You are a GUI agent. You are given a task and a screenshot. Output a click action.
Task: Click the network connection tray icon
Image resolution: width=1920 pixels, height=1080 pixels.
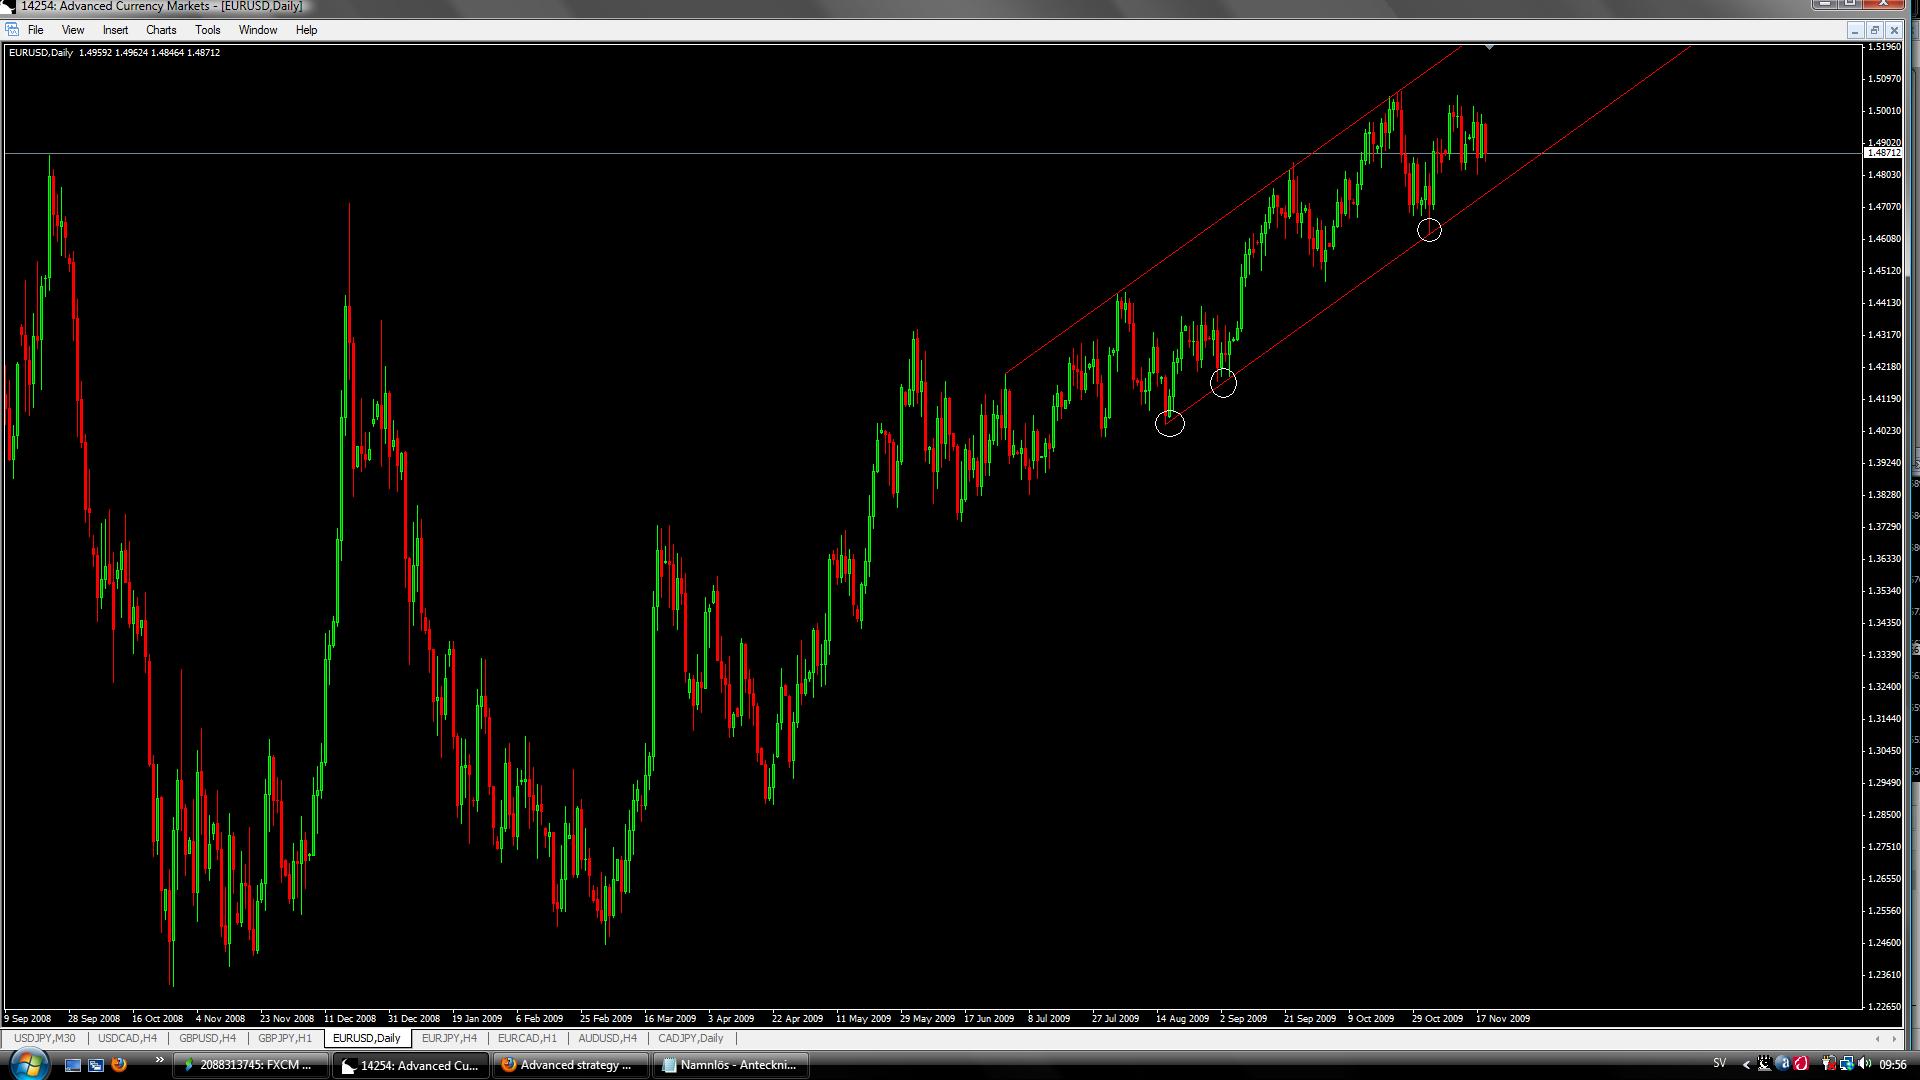click(1847, 1064)
